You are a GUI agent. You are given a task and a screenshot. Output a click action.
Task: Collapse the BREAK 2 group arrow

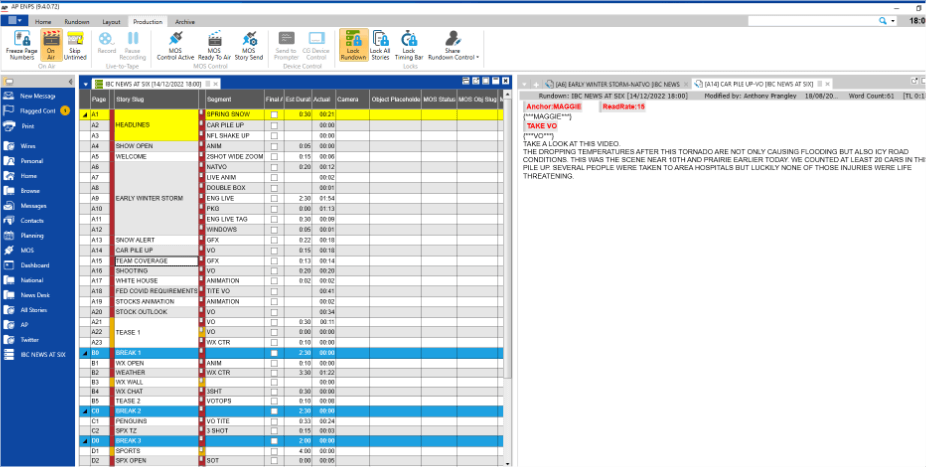(x=84, y=411)
